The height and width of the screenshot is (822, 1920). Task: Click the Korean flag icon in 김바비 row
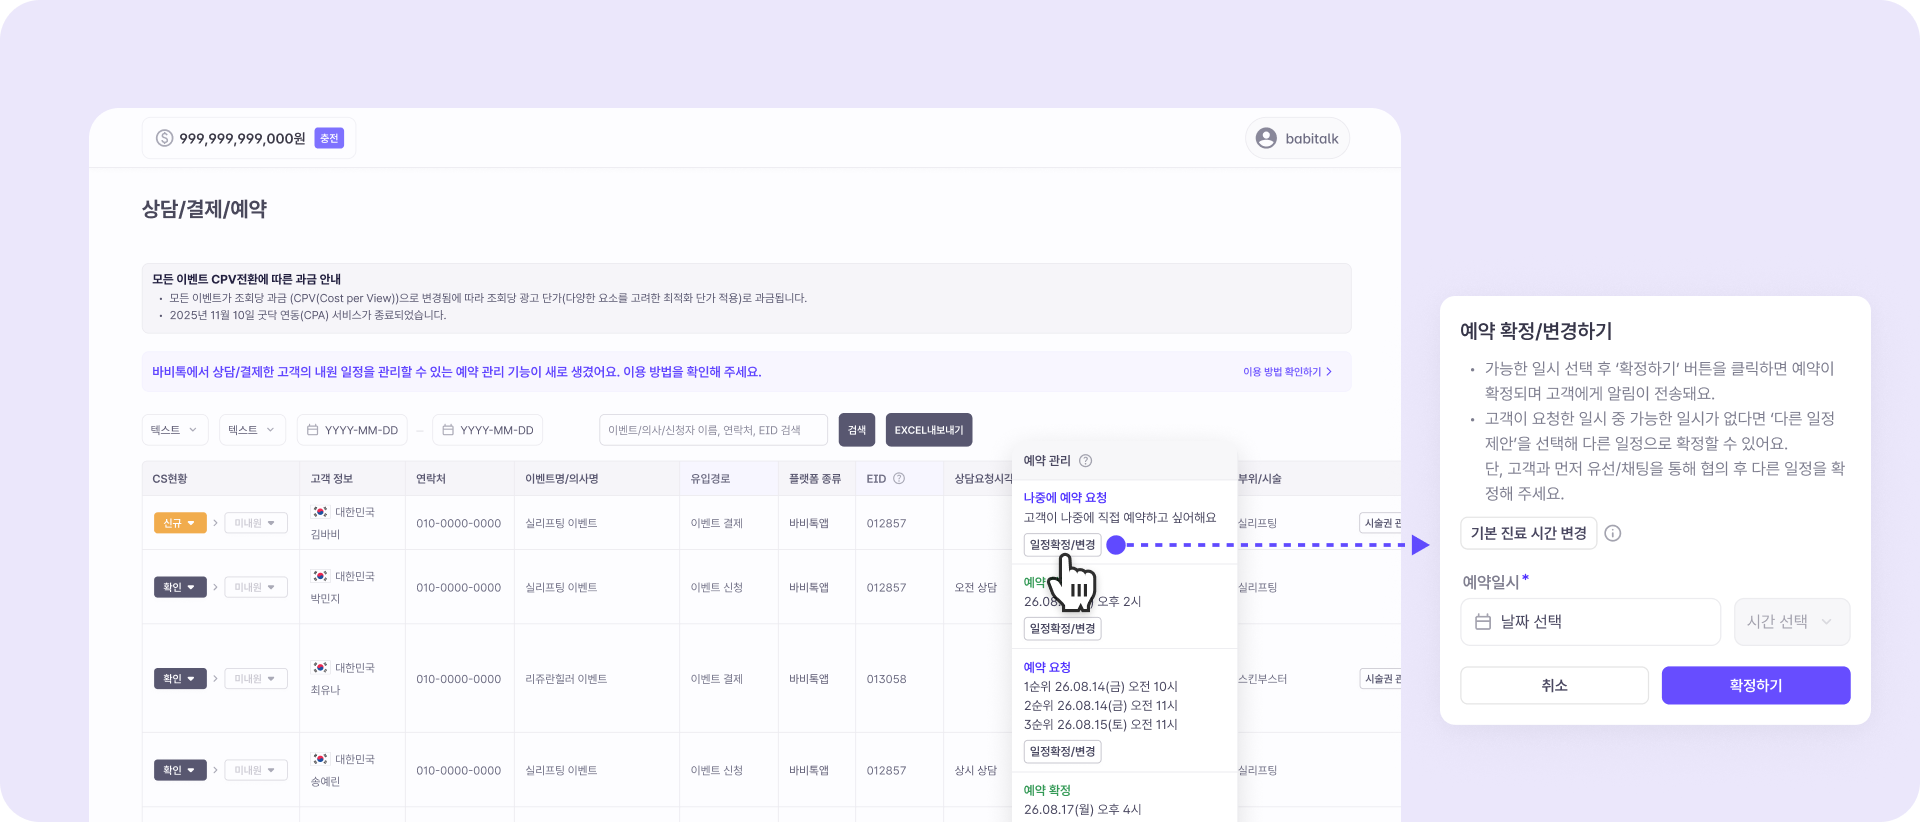tap(320, 512)
